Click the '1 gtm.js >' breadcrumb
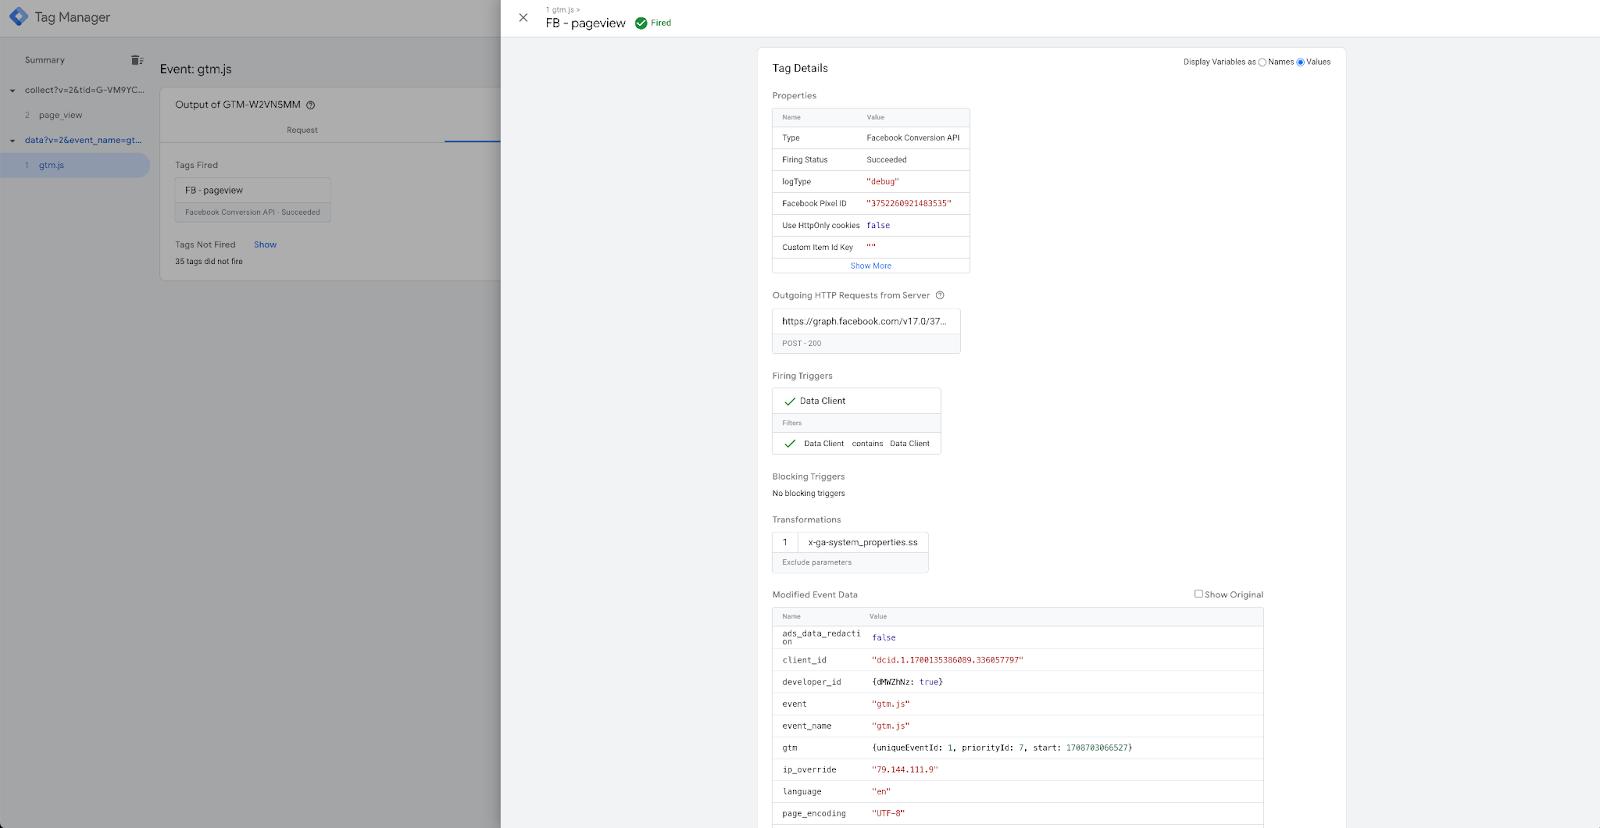Image resolution: width=1600 pixels, height=828 pixels. (563, 10)
